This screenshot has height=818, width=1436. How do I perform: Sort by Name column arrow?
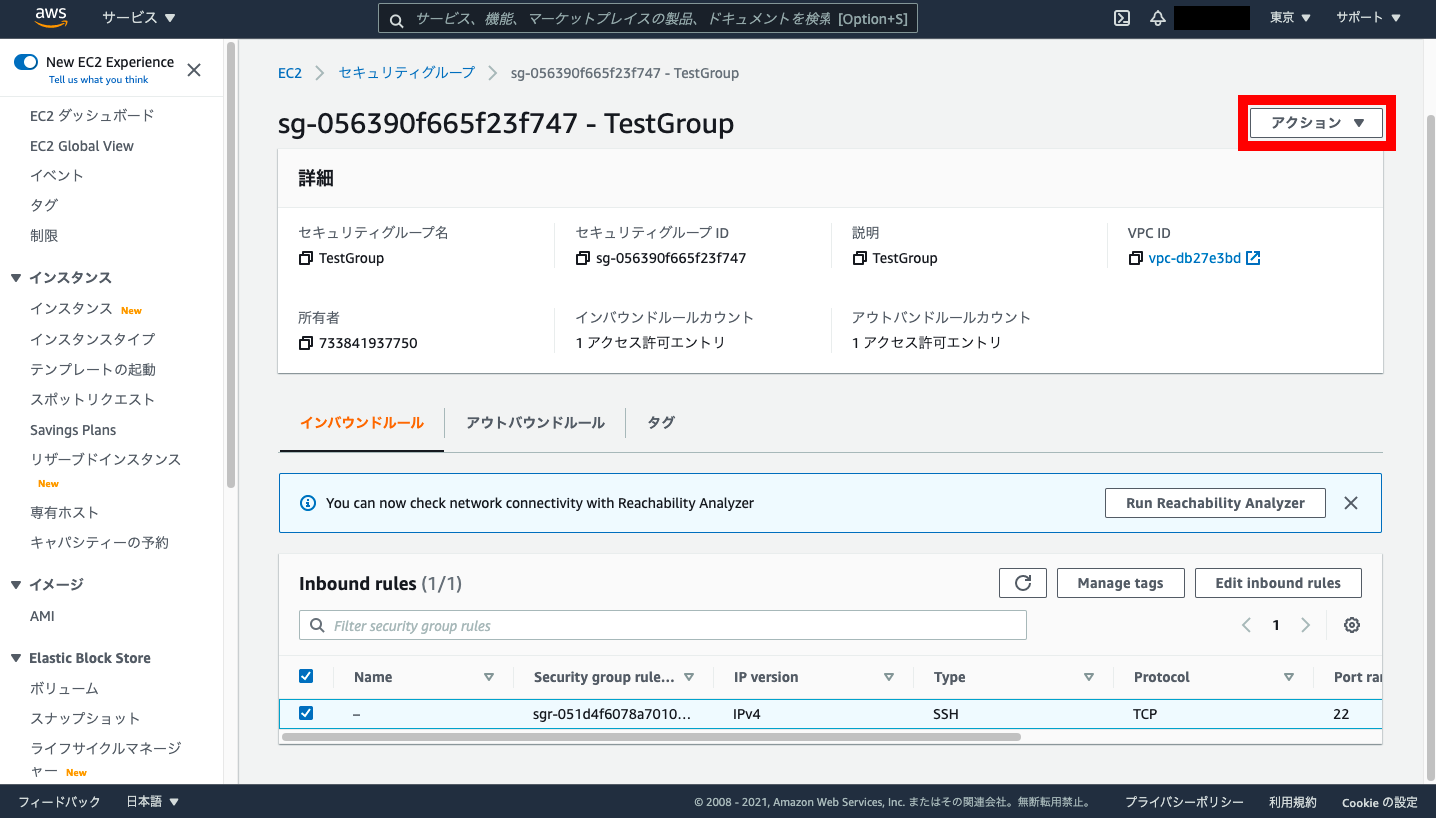click(489, 677)
